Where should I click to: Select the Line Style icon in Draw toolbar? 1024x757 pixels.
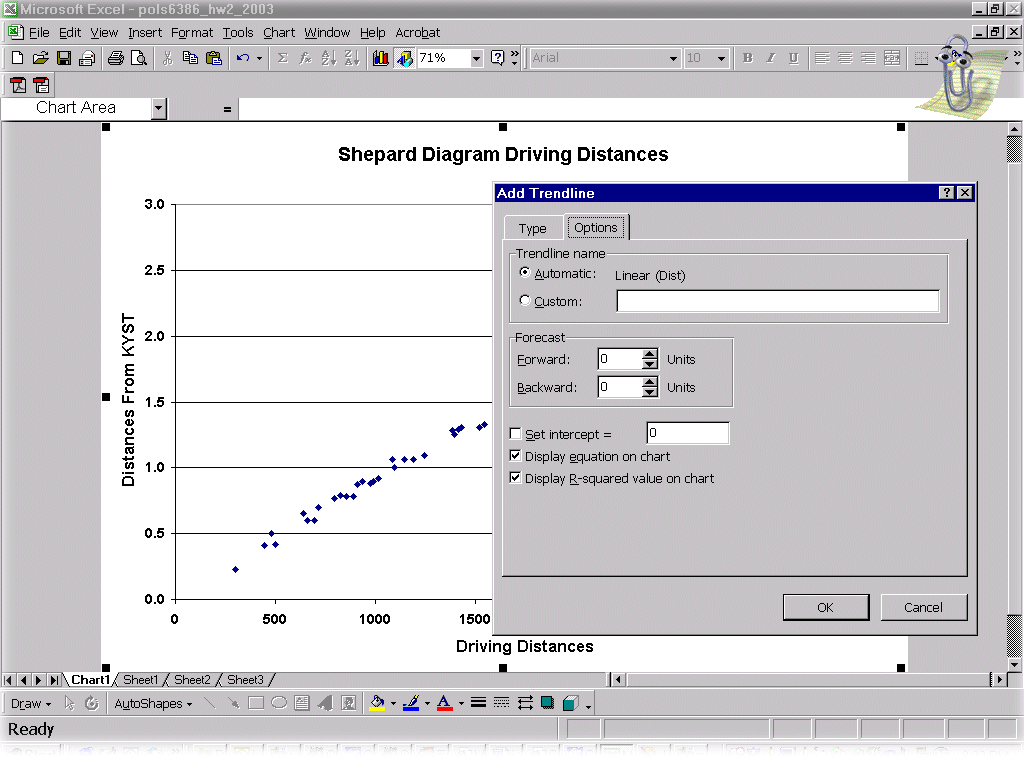[x=479, y=703]
